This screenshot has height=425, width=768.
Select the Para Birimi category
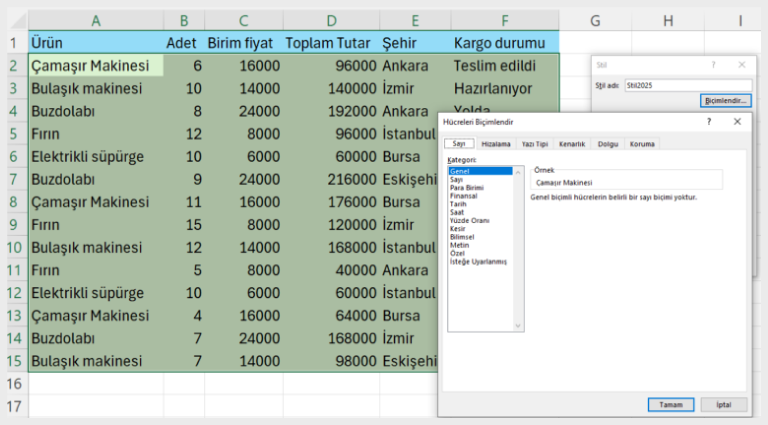[x=480, y=188]
